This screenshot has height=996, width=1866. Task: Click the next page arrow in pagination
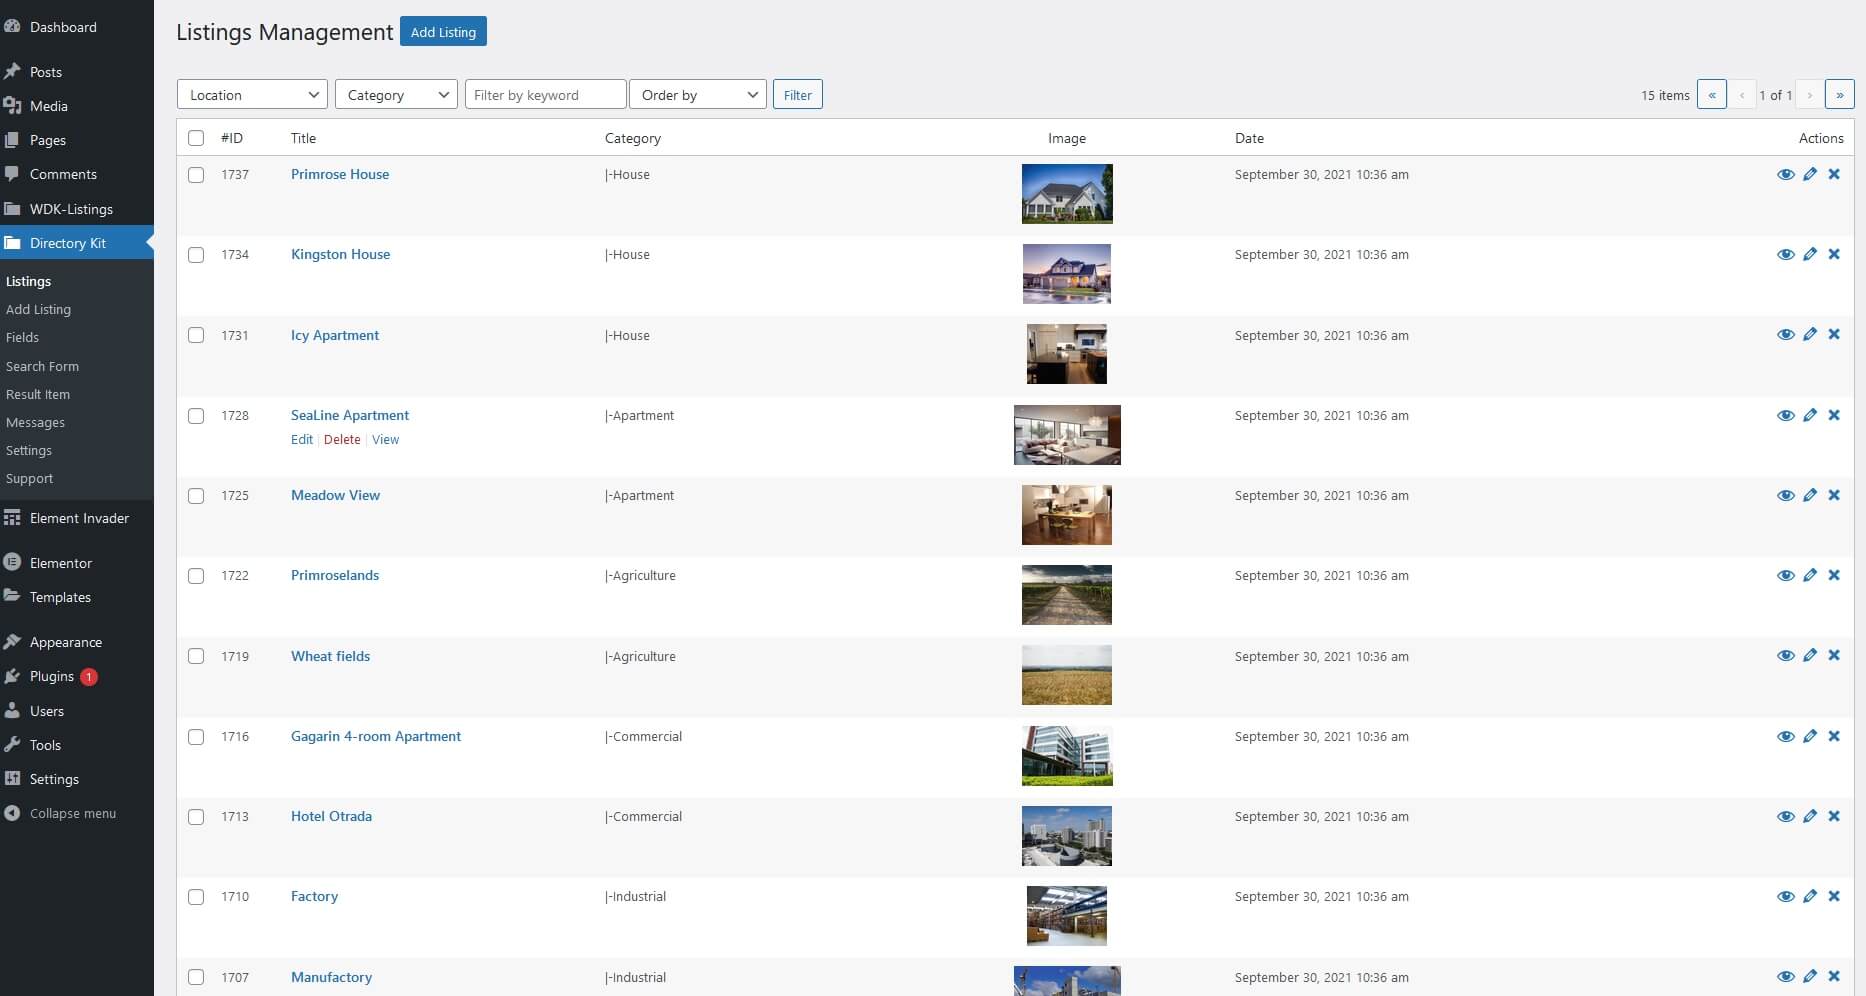tap(1810, 94)
